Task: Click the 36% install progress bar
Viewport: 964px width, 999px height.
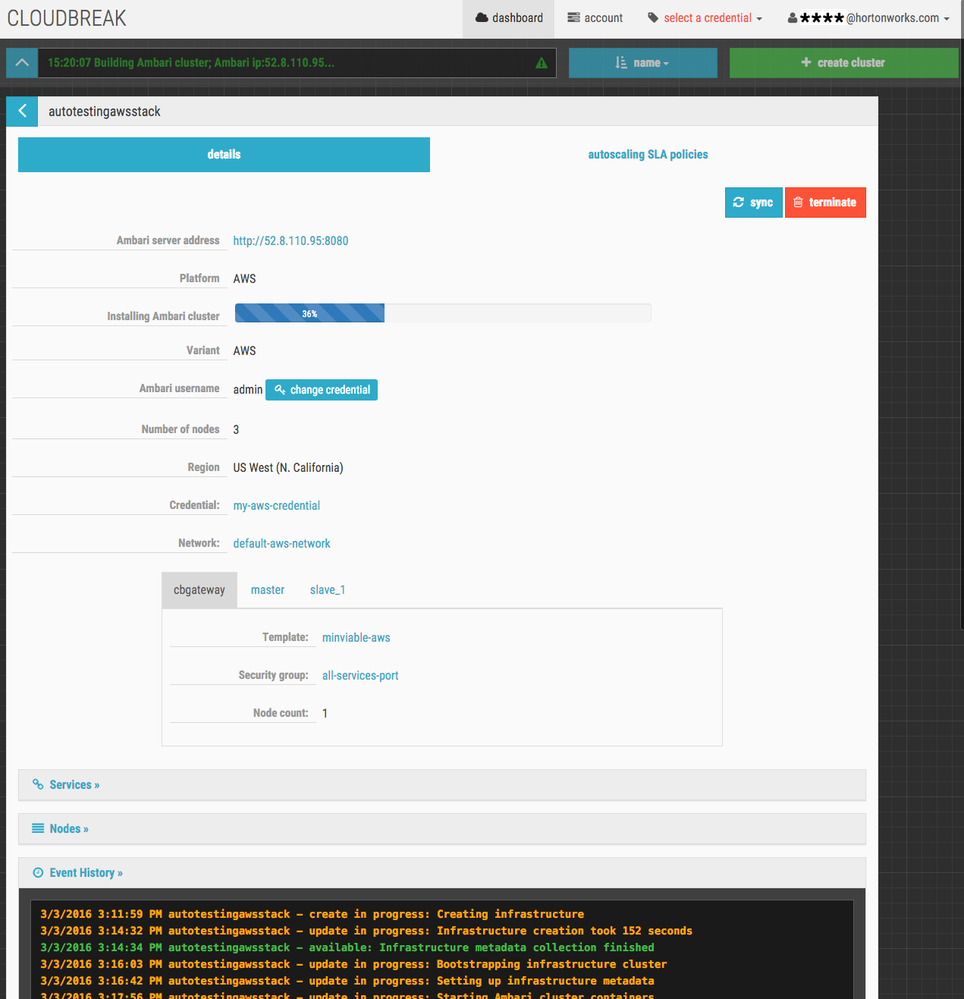Action: [x=443, y=313]
